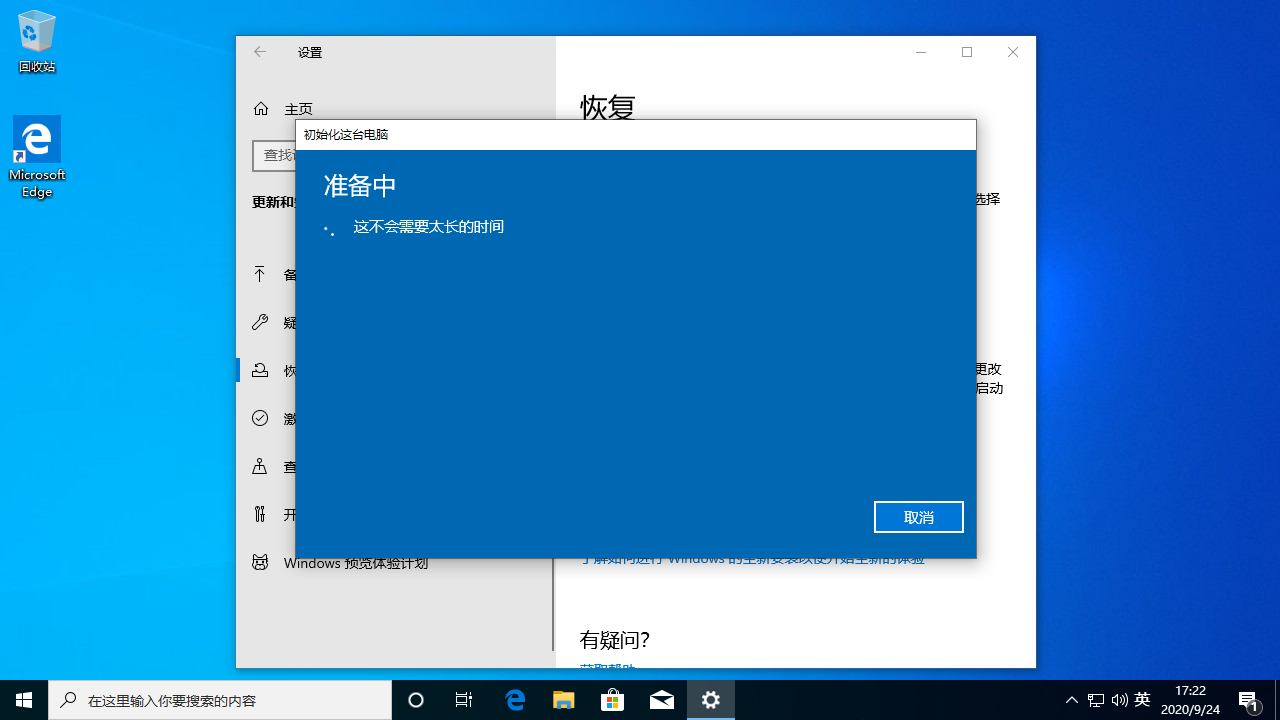Viewport: 1280px width, 720px height.
Task: Select the troubleshoot wrench icon in sidebar
Action: (260, 322)
